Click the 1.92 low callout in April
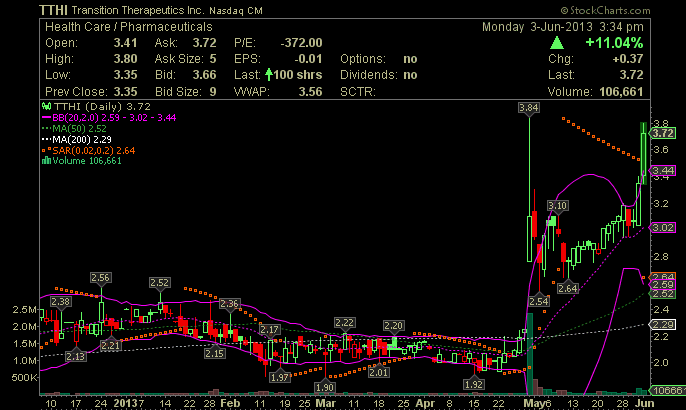Viewport: 686px width, 410px height. 473,385
